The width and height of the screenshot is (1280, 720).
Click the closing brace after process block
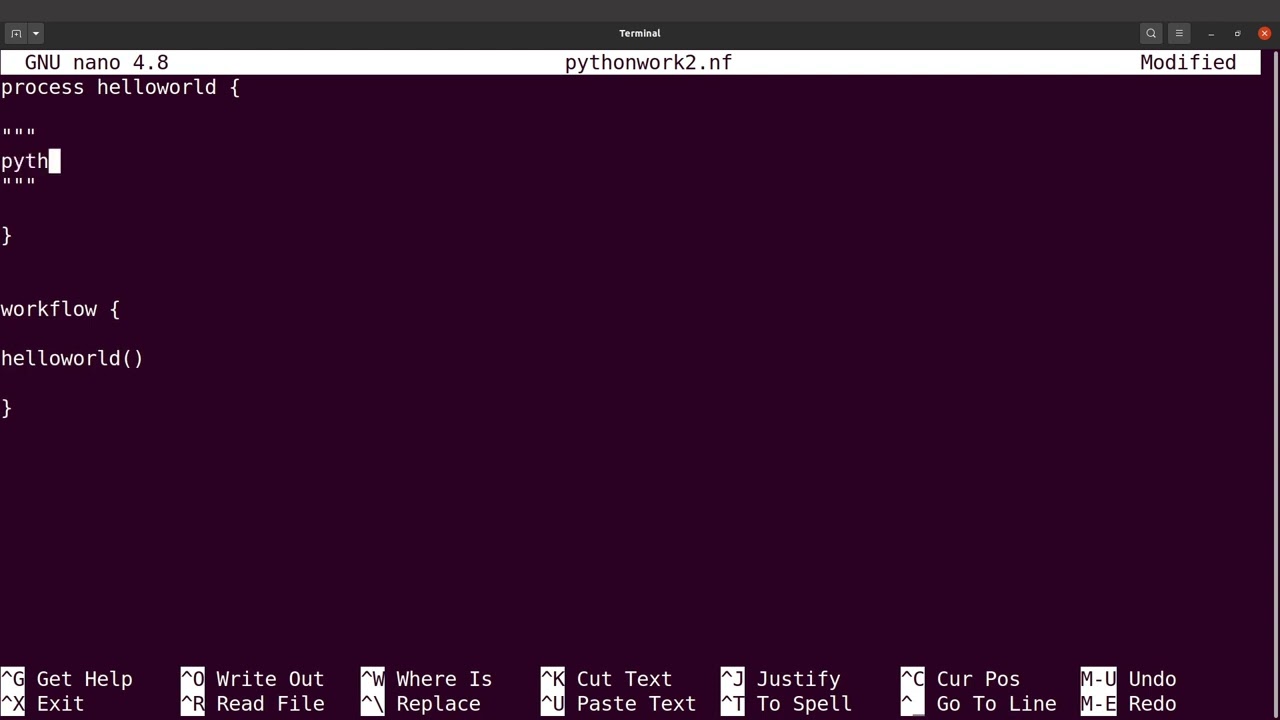point(6,235)
